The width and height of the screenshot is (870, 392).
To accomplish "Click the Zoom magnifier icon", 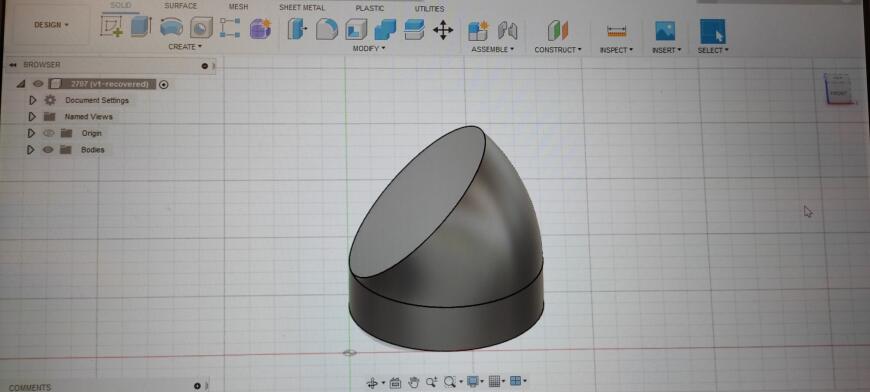I will click(x=431, y=382).
